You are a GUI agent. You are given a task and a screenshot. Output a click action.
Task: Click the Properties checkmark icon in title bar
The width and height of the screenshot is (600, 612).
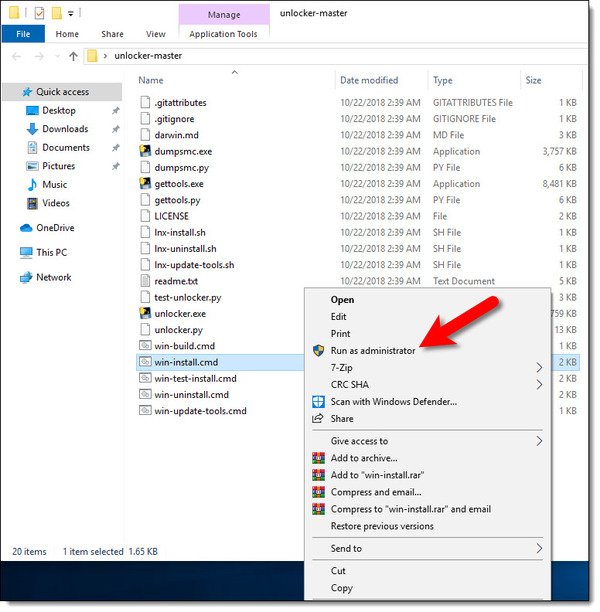pyautogui.click(x=39, y=13)
